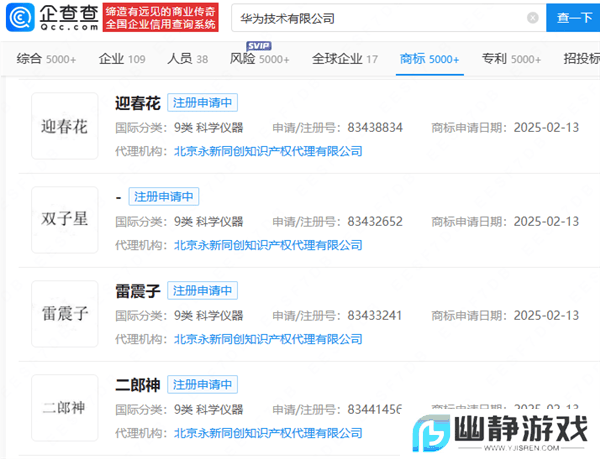This screenshot has width=600, height=459.
Task: Open the 综合 5000+ tab
Action: 46,59
